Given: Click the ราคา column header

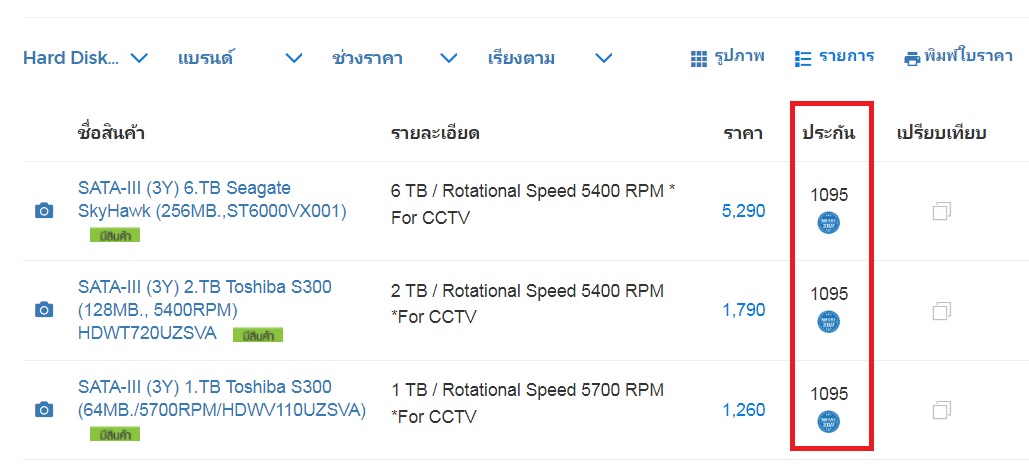Looking at the screenshot, I should tap(743, 133).
